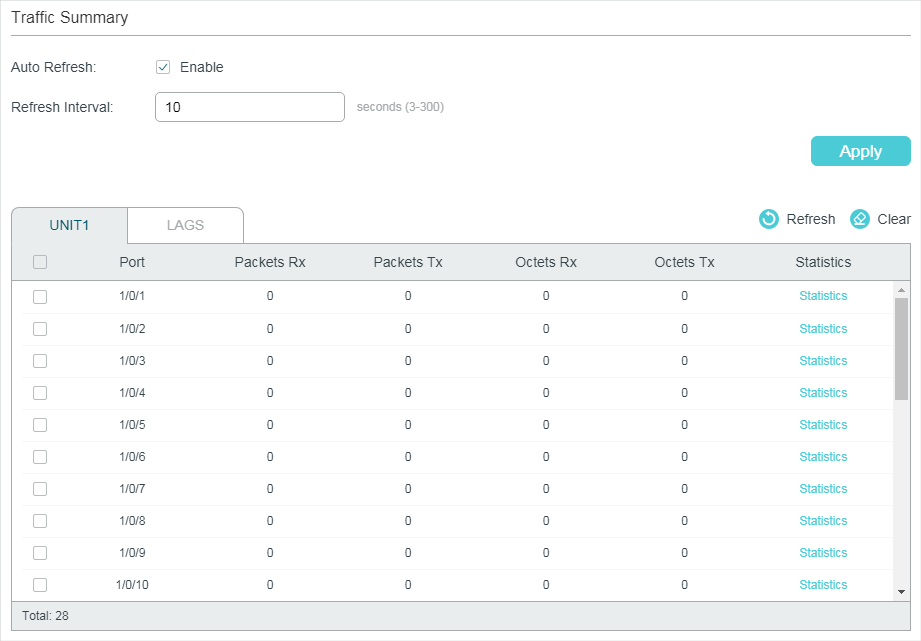
Task: Click the Statistics column header
Action: (x=823, y=262)
